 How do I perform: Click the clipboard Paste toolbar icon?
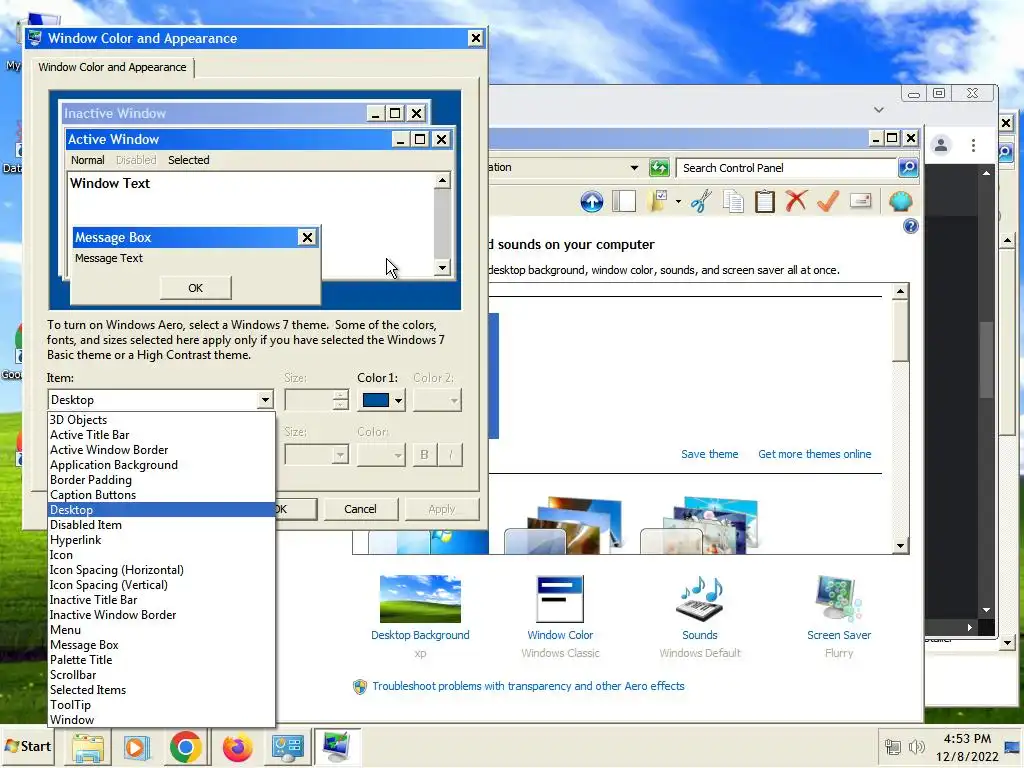(765, 201)
